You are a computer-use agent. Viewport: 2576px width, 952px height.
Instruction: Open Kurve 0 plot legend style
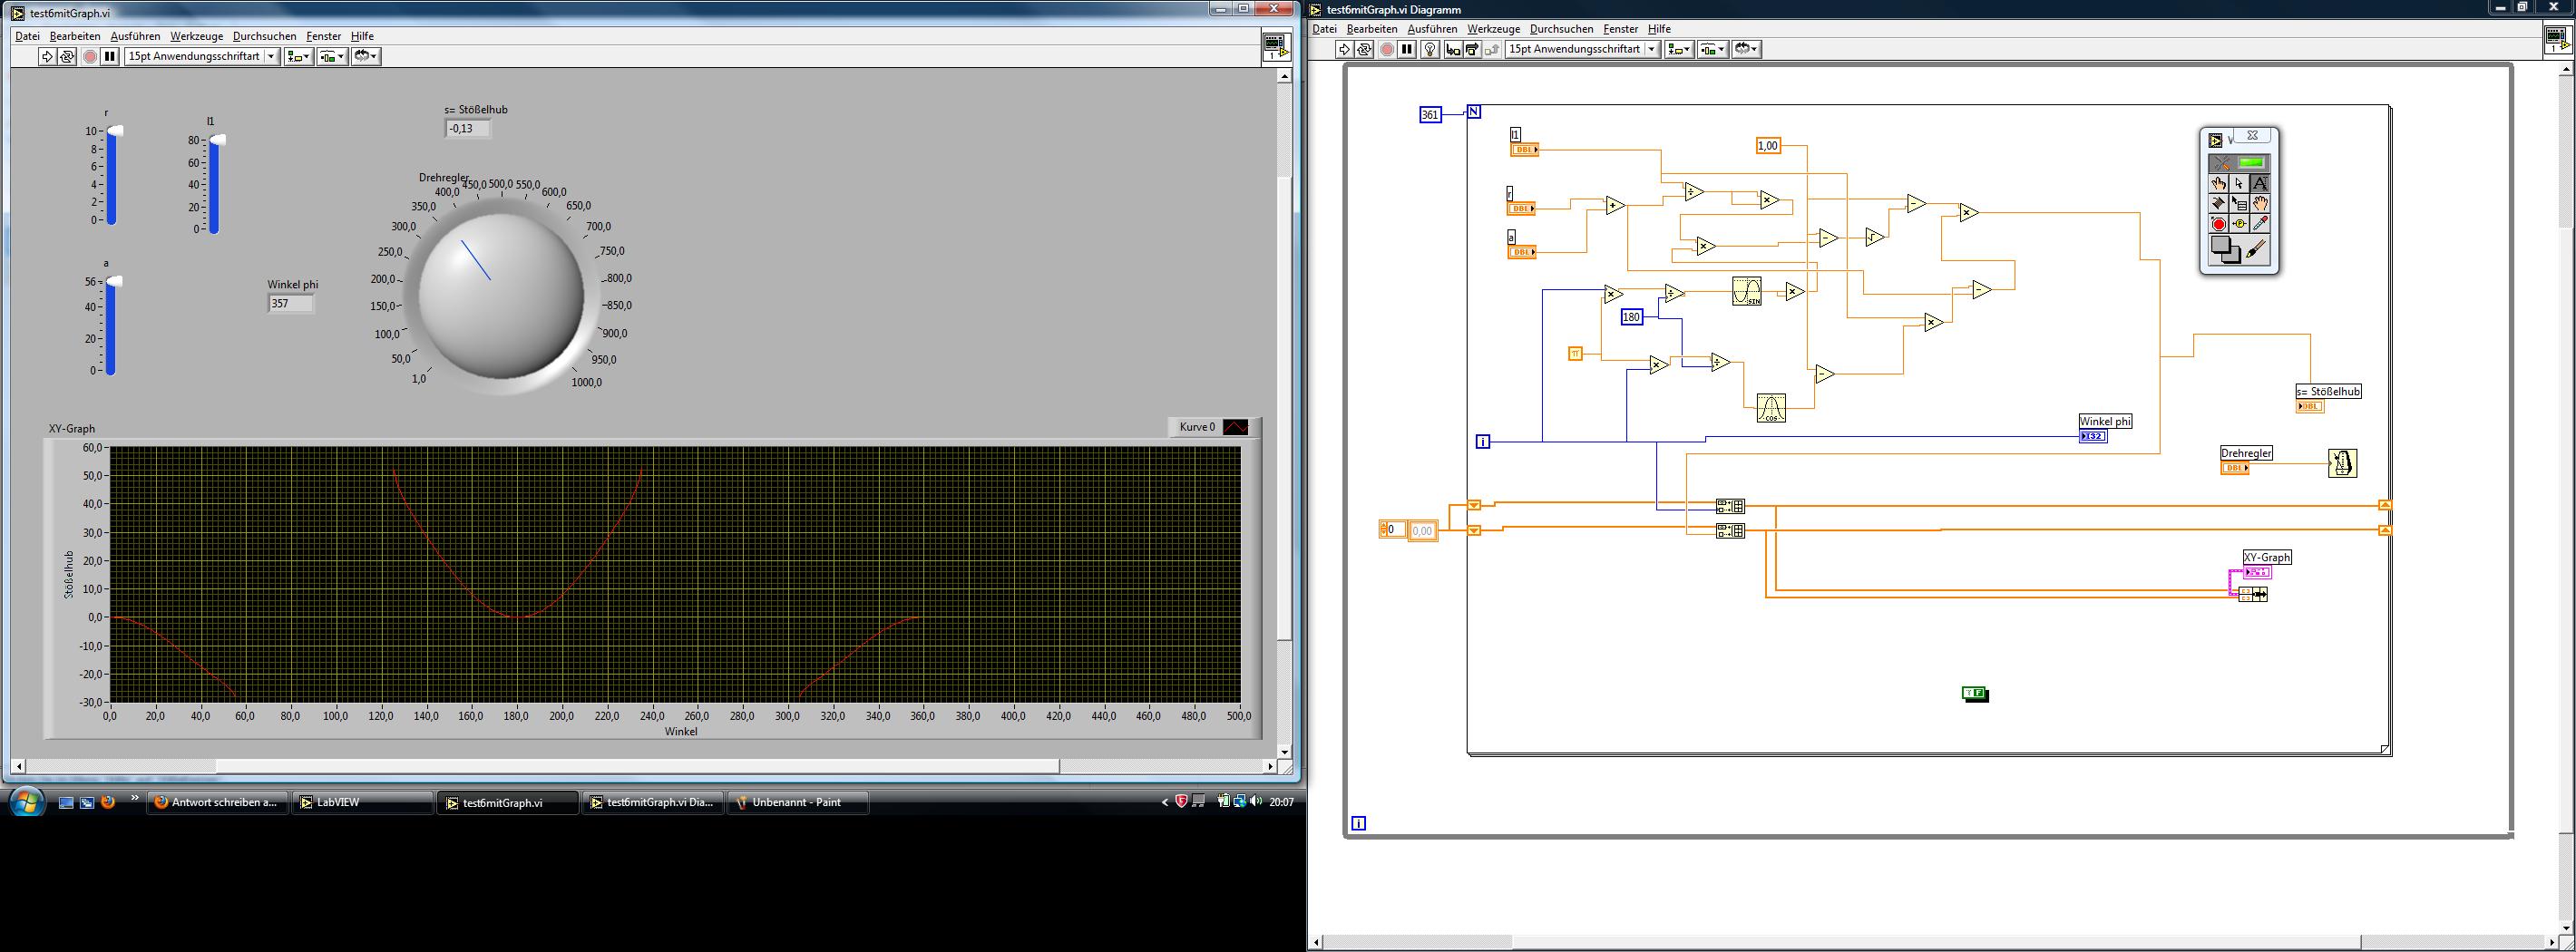coord(1235,427)
